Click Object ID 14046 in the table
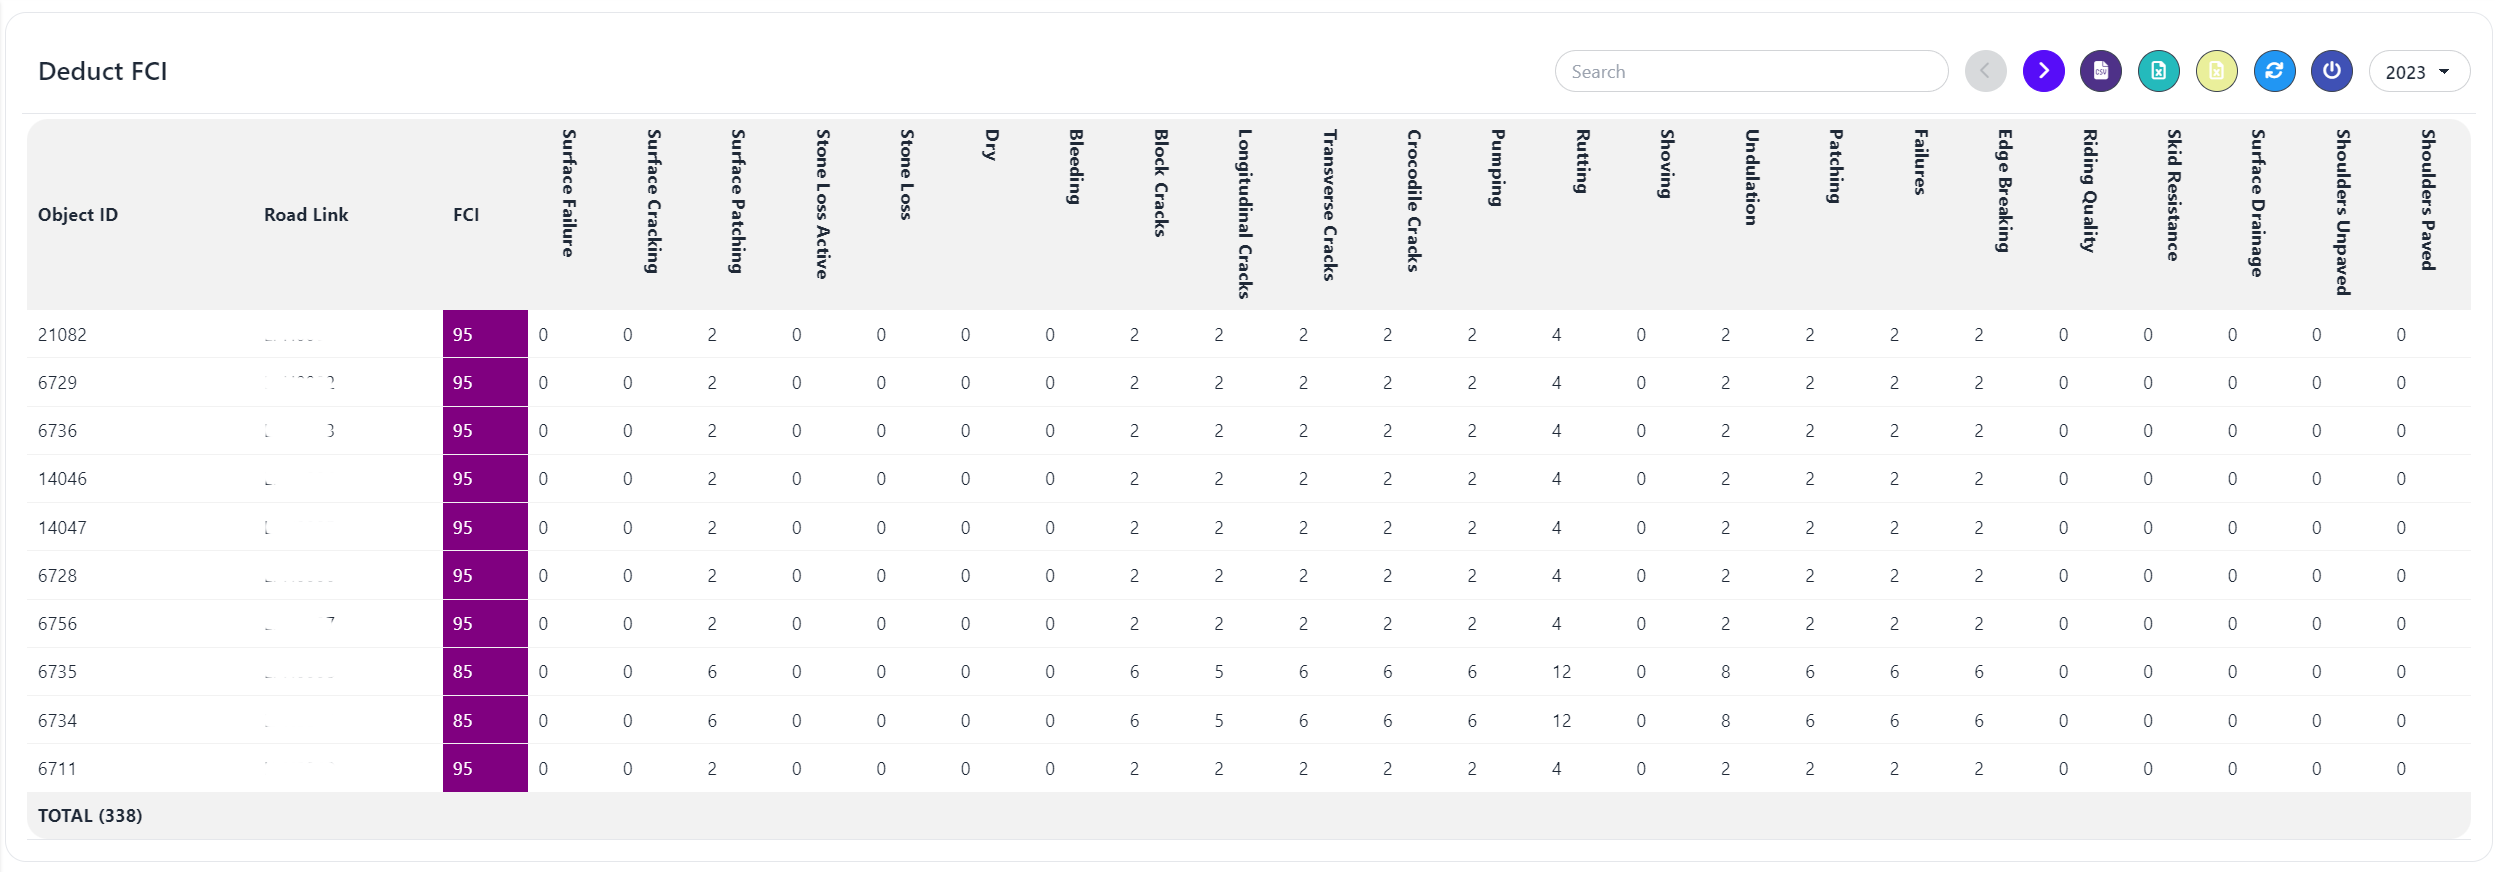 pyautogui.click(x=62, y=479)
